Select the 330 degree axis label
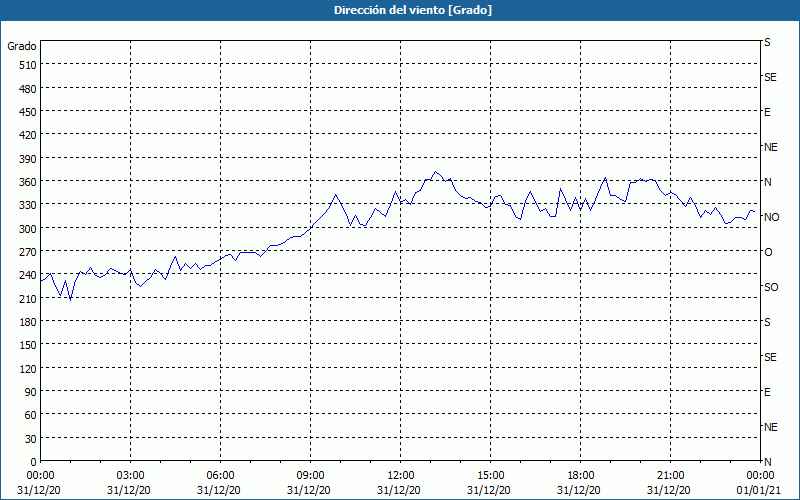 coord(29,205)
